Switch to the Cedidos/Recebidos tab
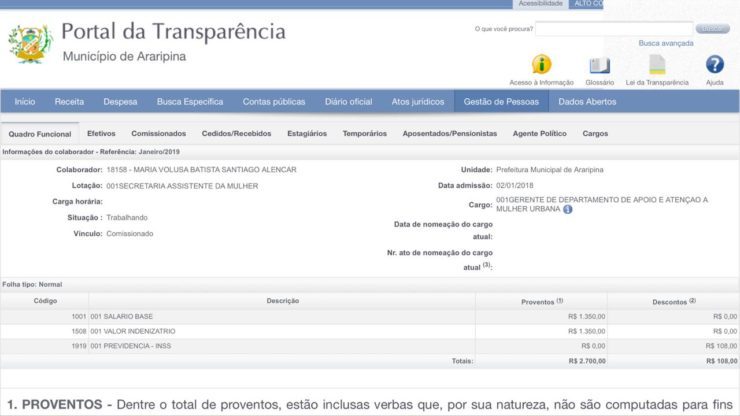 click(236, 134)
